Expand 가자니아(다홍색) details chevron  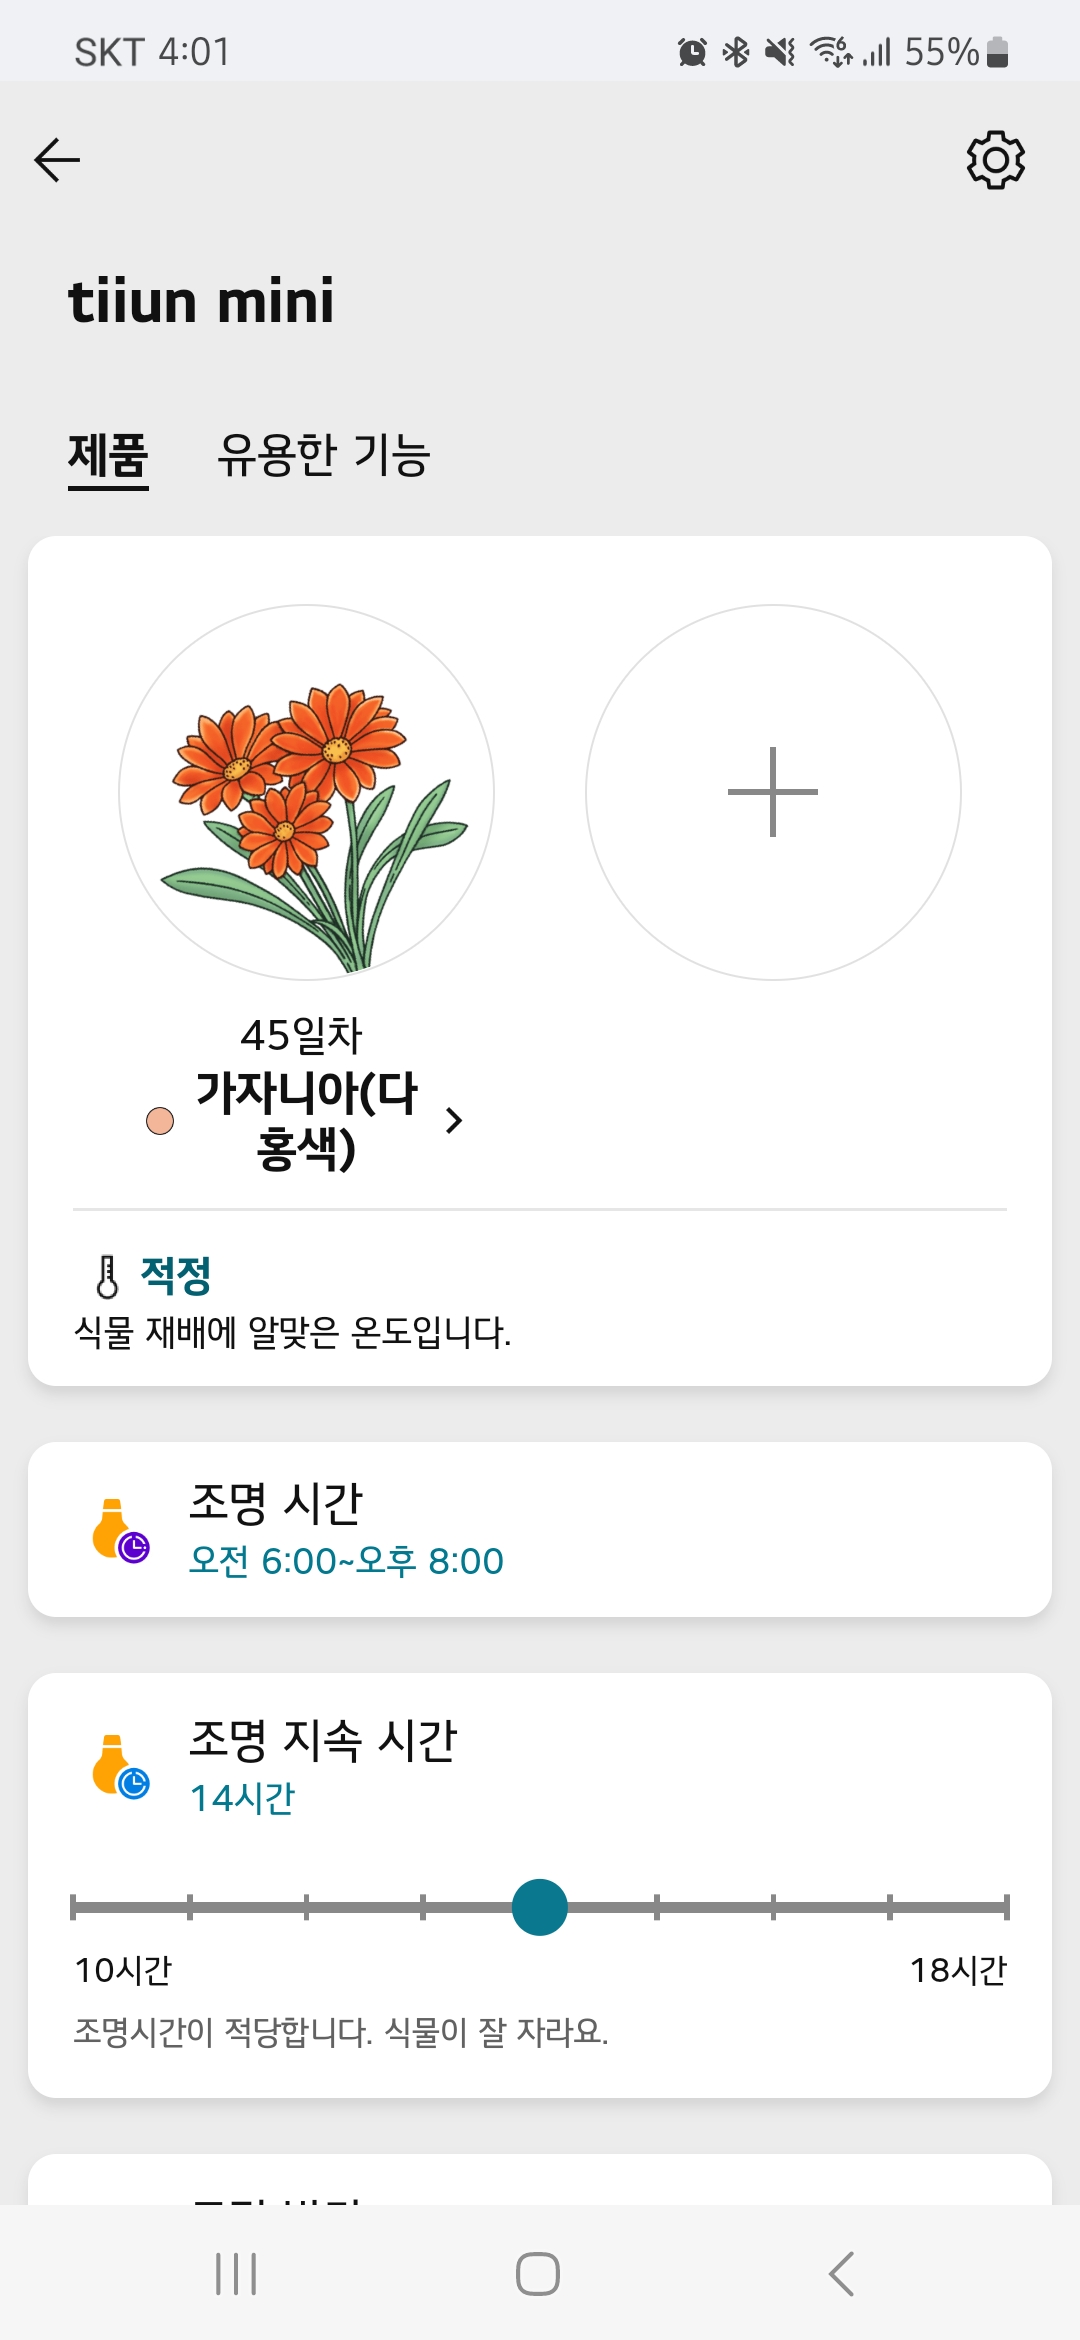454,1121
